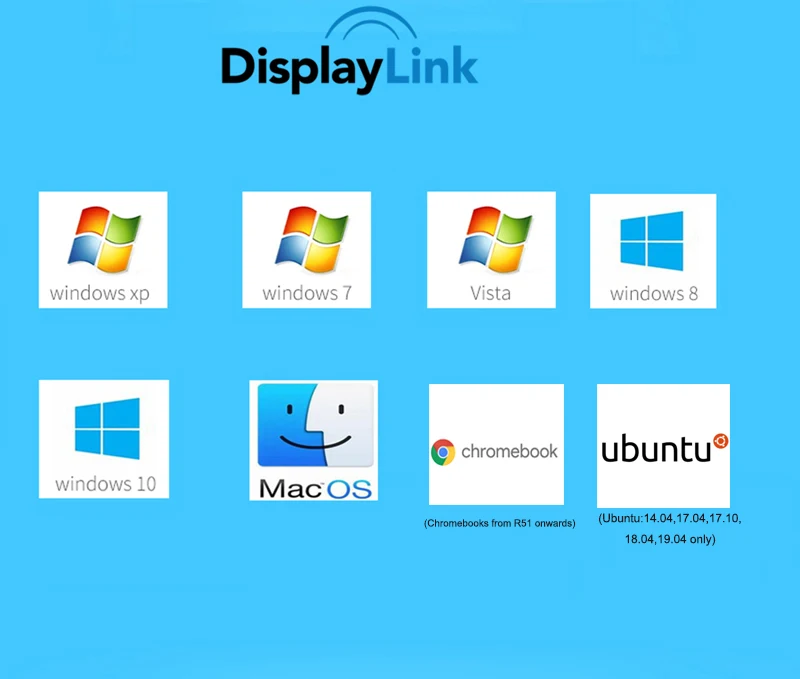
Task: Click the 'windows 10' label text
Action: tap(106, 484)
